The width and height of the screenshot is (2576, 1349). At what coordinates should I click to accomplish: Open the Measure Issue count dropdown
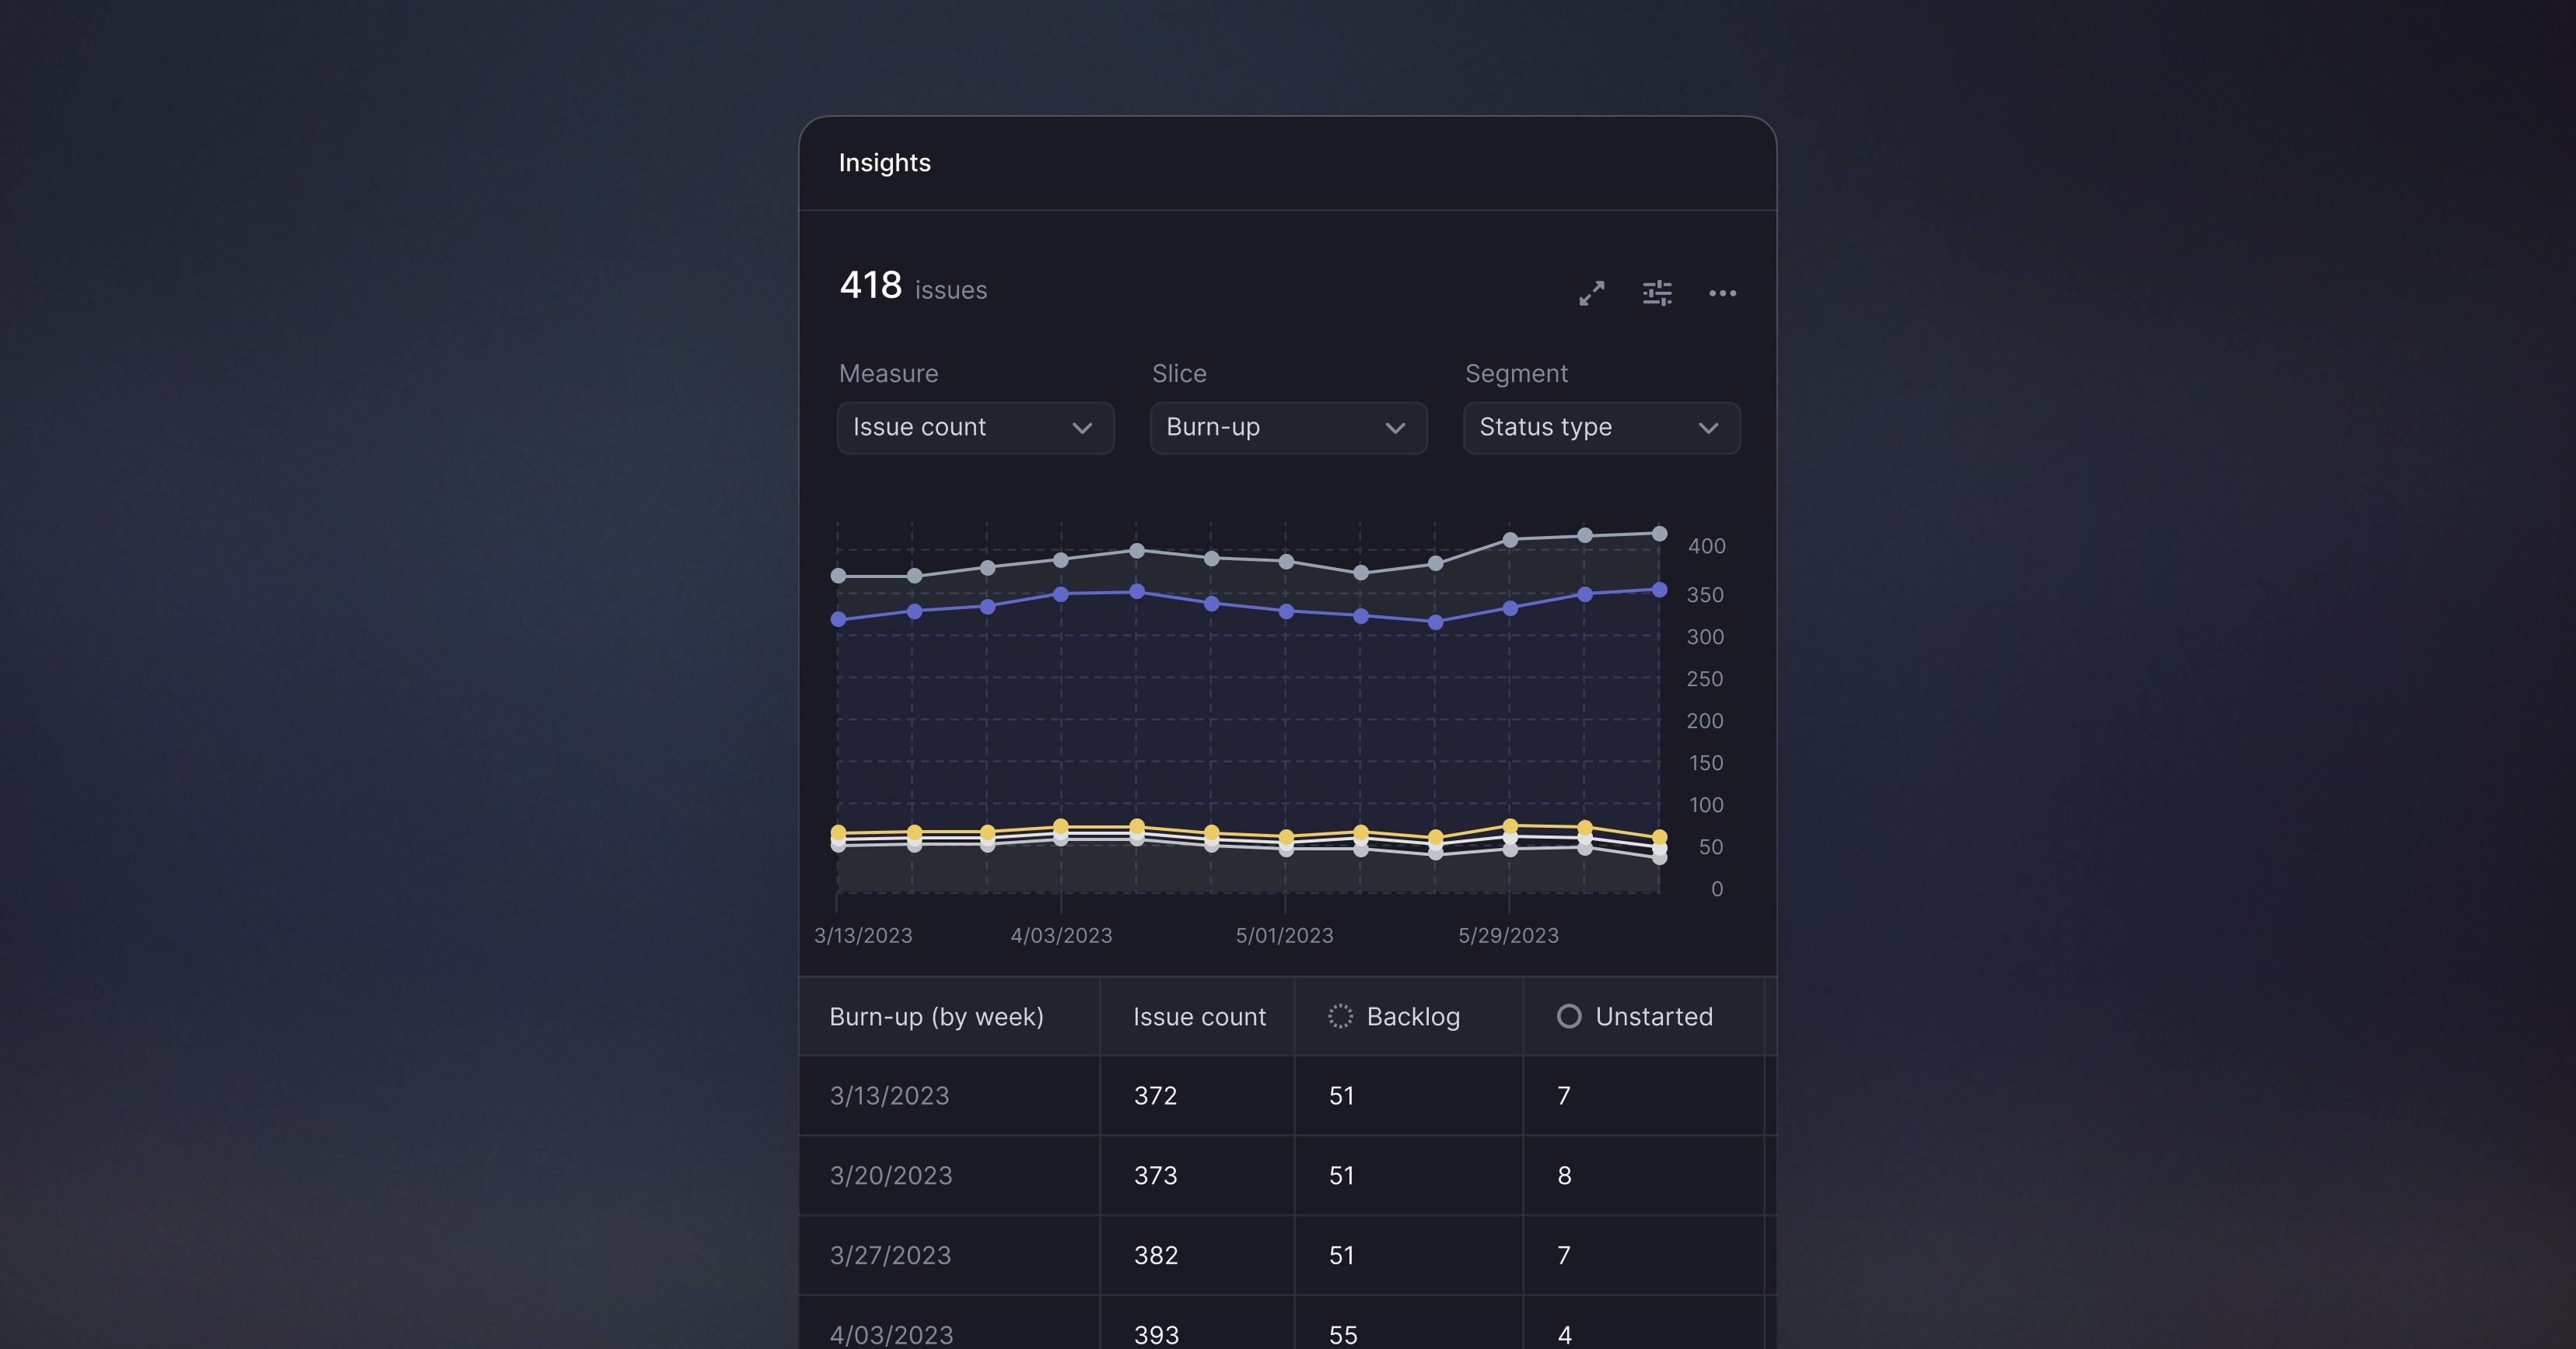pos(975,428)
